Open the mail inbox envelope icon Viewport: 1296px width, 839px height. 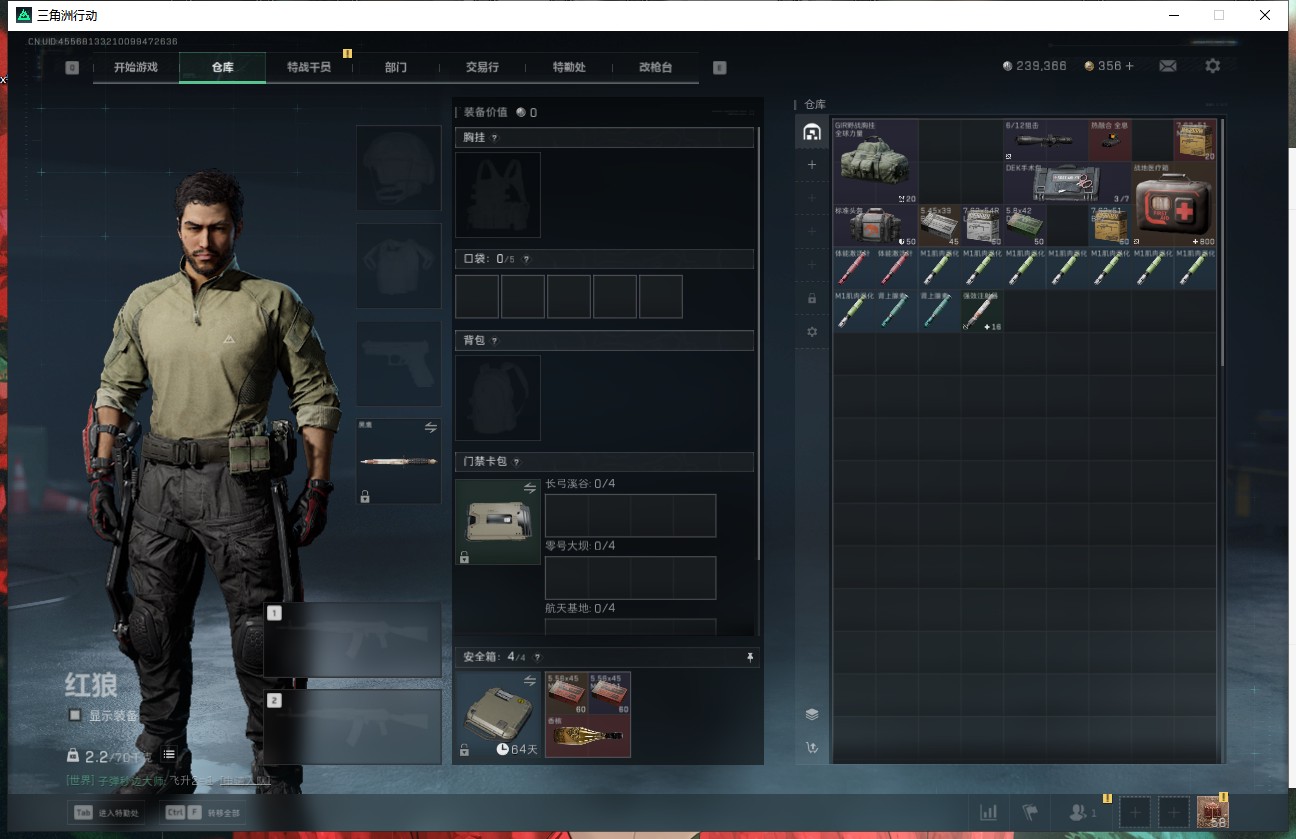tap(1167, 66)
